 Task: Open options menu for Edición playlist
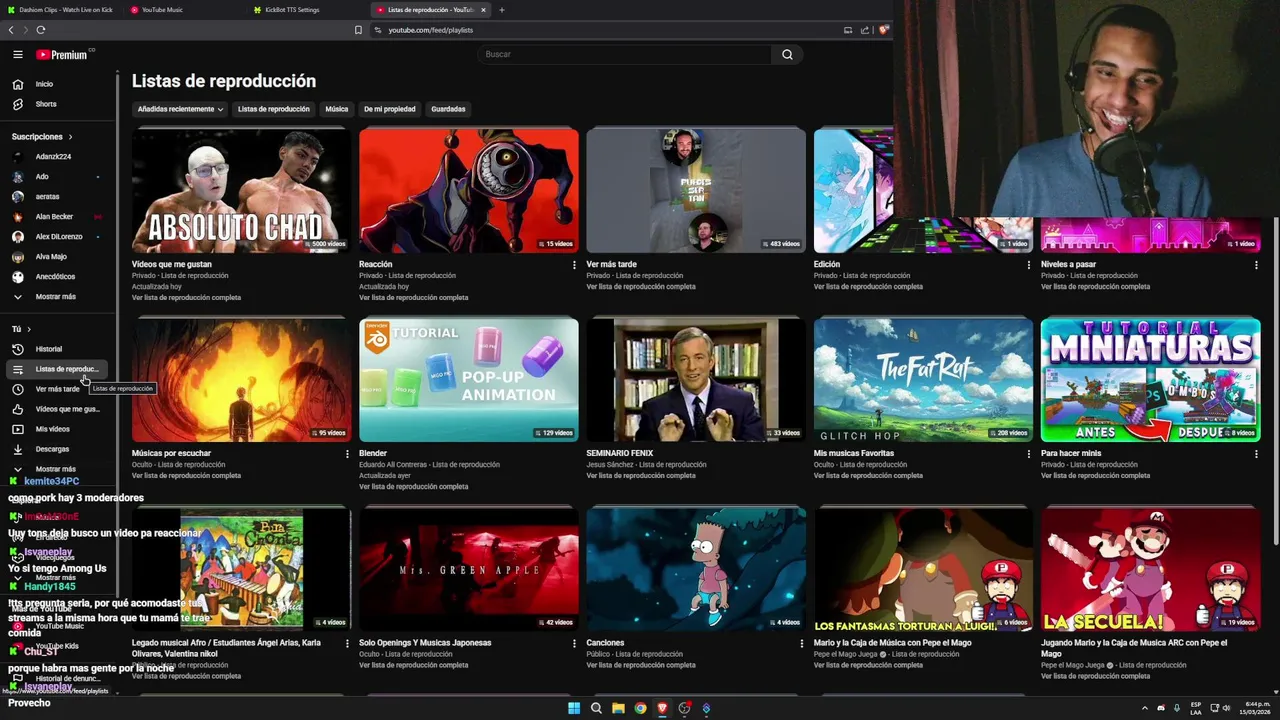point(1029,265)
